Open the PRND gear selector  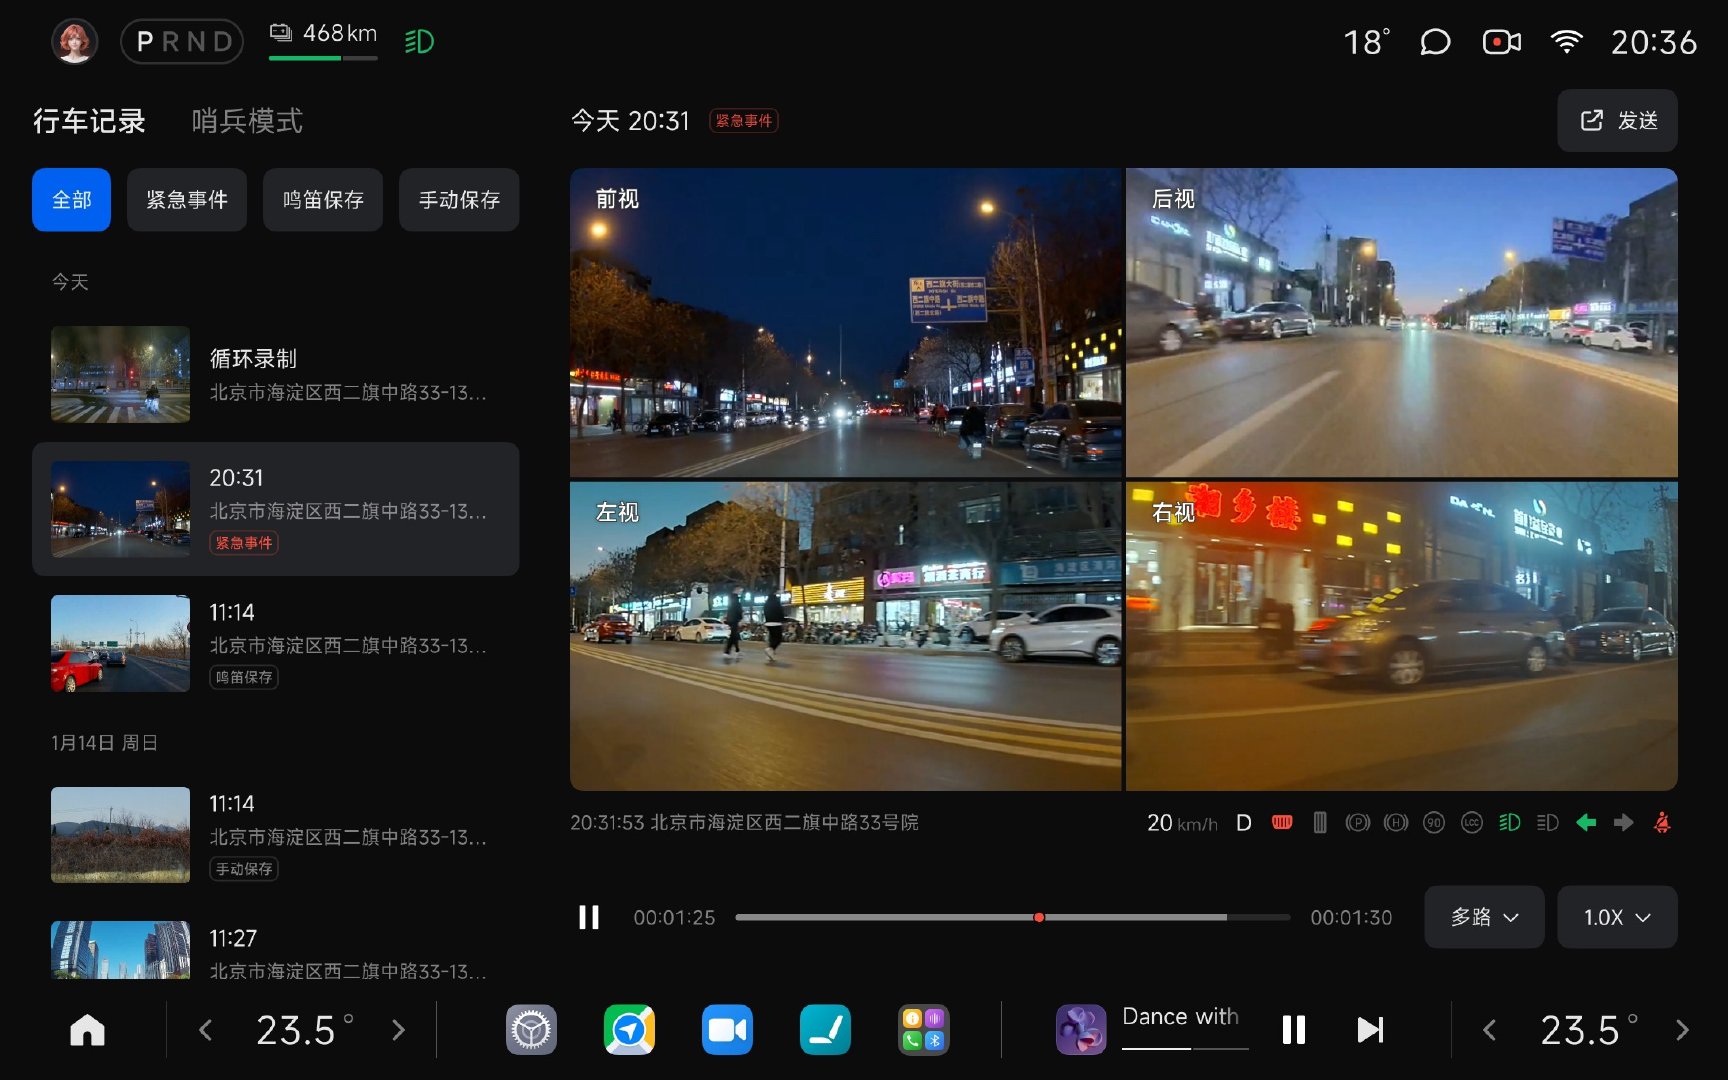point(182,42)
